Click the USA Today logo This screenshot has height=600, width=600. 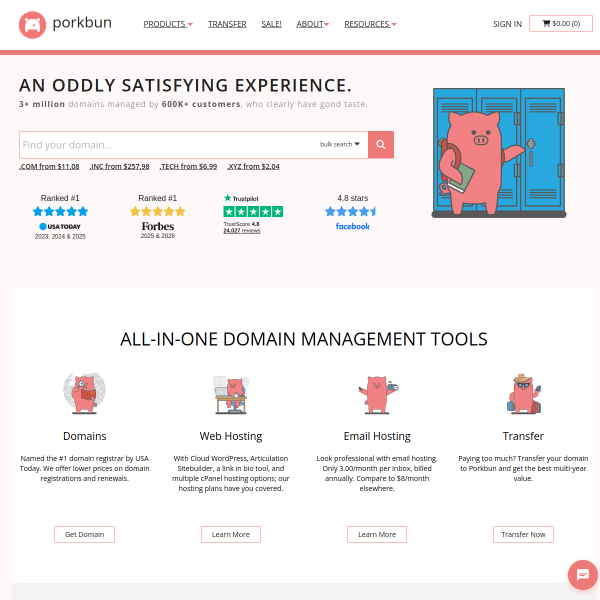pos(60,227)
